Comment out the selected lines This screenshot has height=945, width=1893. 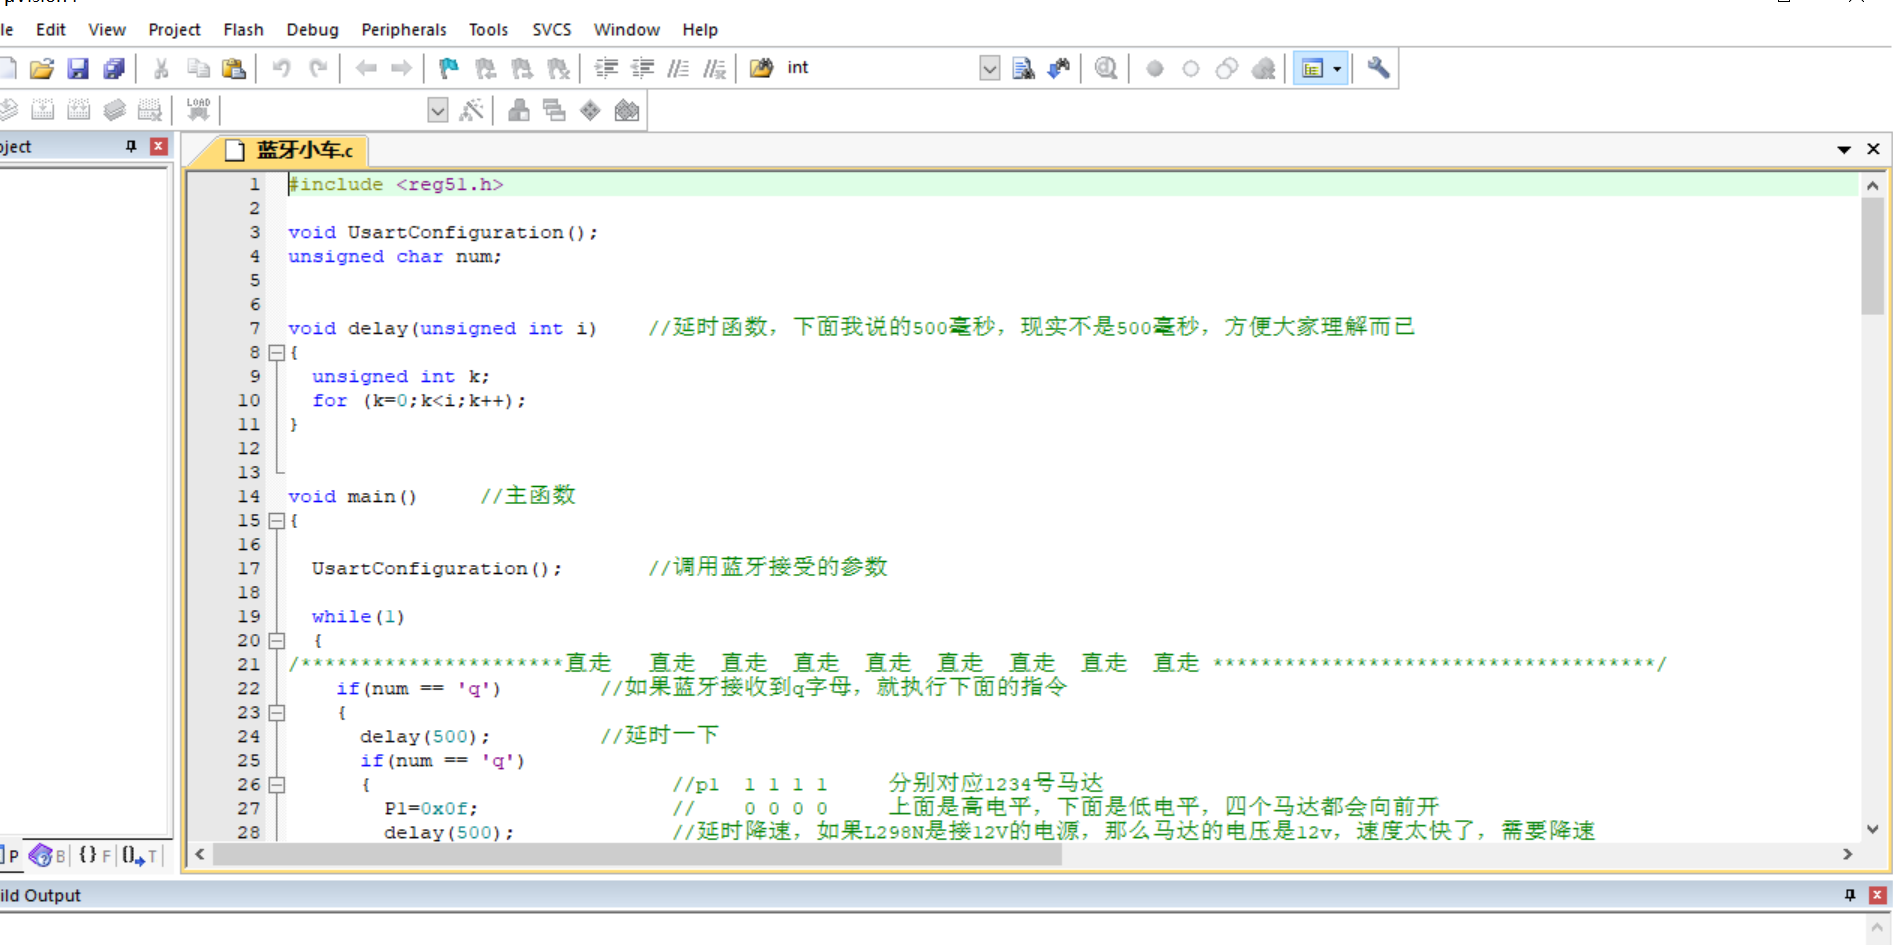tap(678, 68)
